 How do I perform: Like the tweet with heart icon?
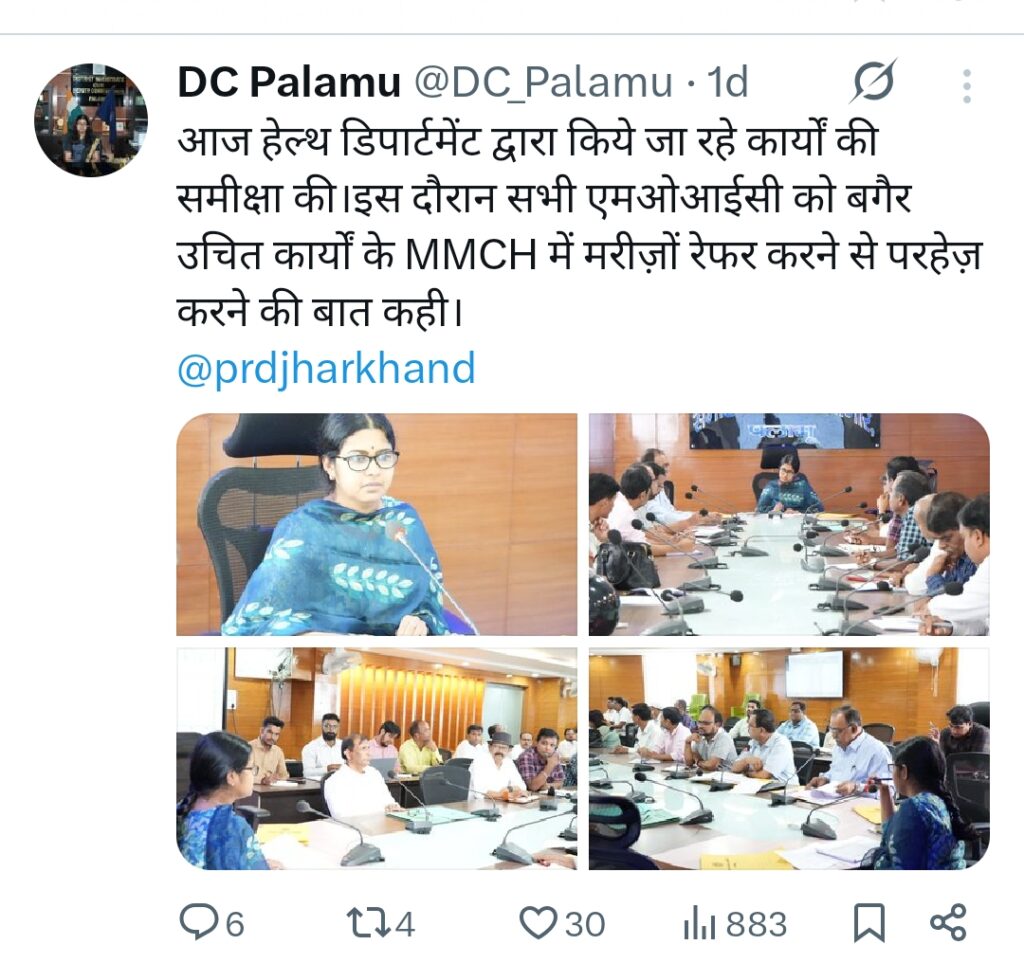click(537, 923)
